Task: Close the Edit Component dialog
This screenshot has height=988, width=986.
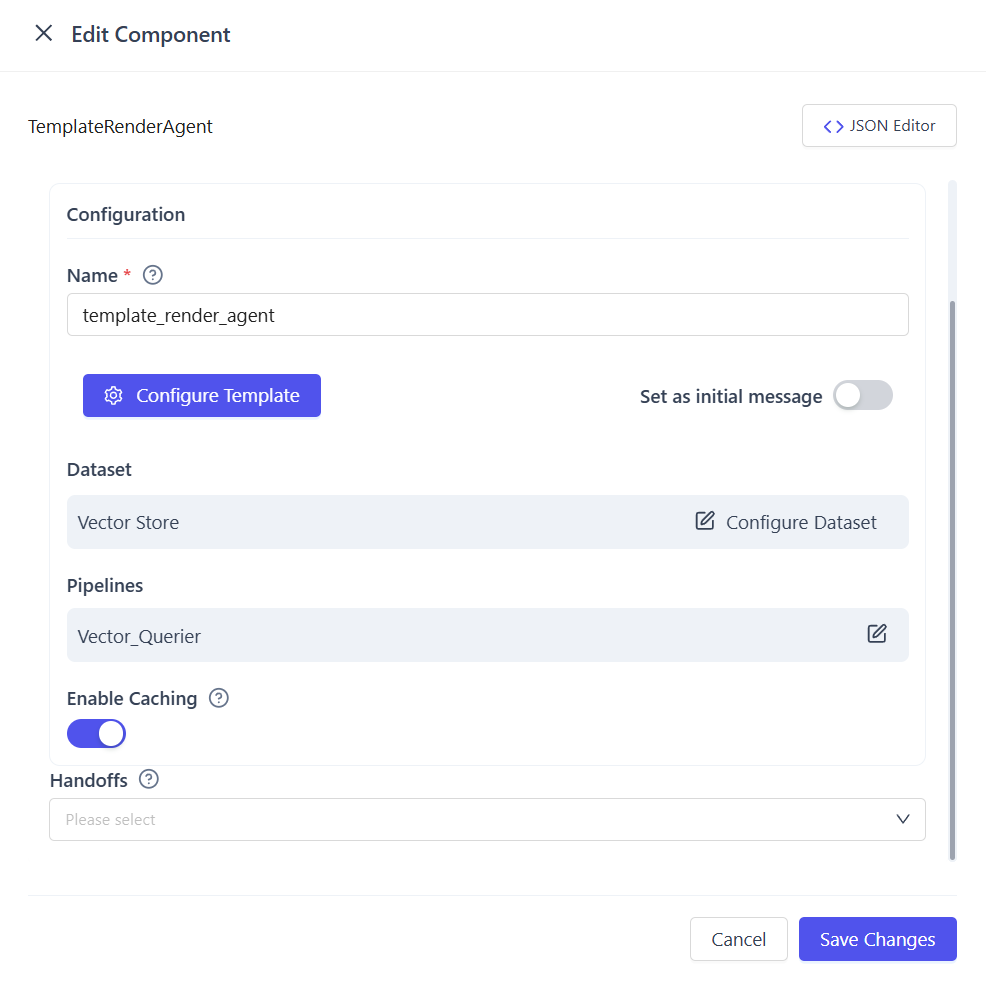Action: [44, 34]
